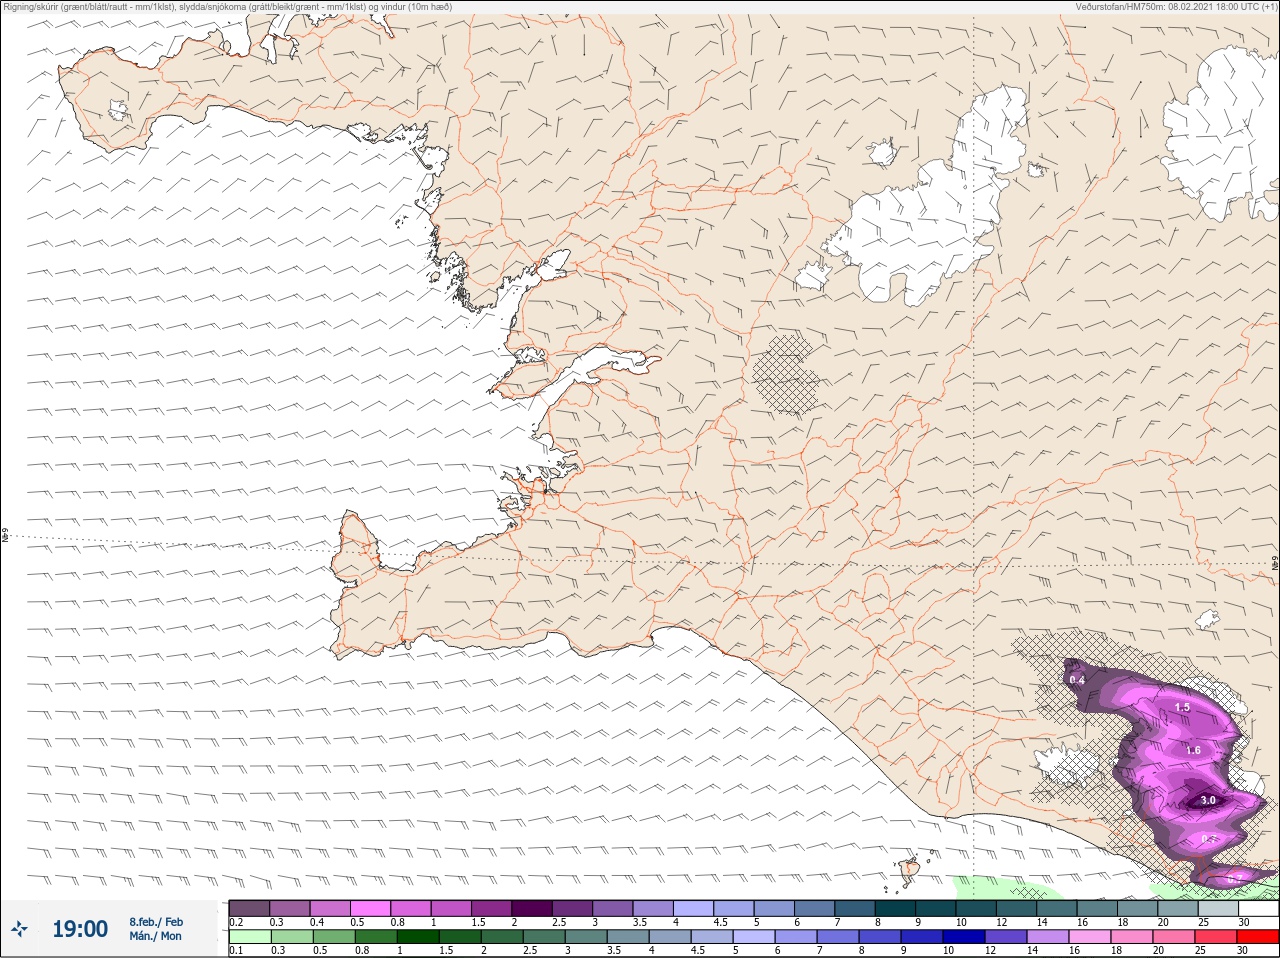Image resolution: width=1280 pixels, height=958 pixels.
Task: Select the darkest purple swatch in snow legend
Action: pyautogui.click(x=531, y=908)
